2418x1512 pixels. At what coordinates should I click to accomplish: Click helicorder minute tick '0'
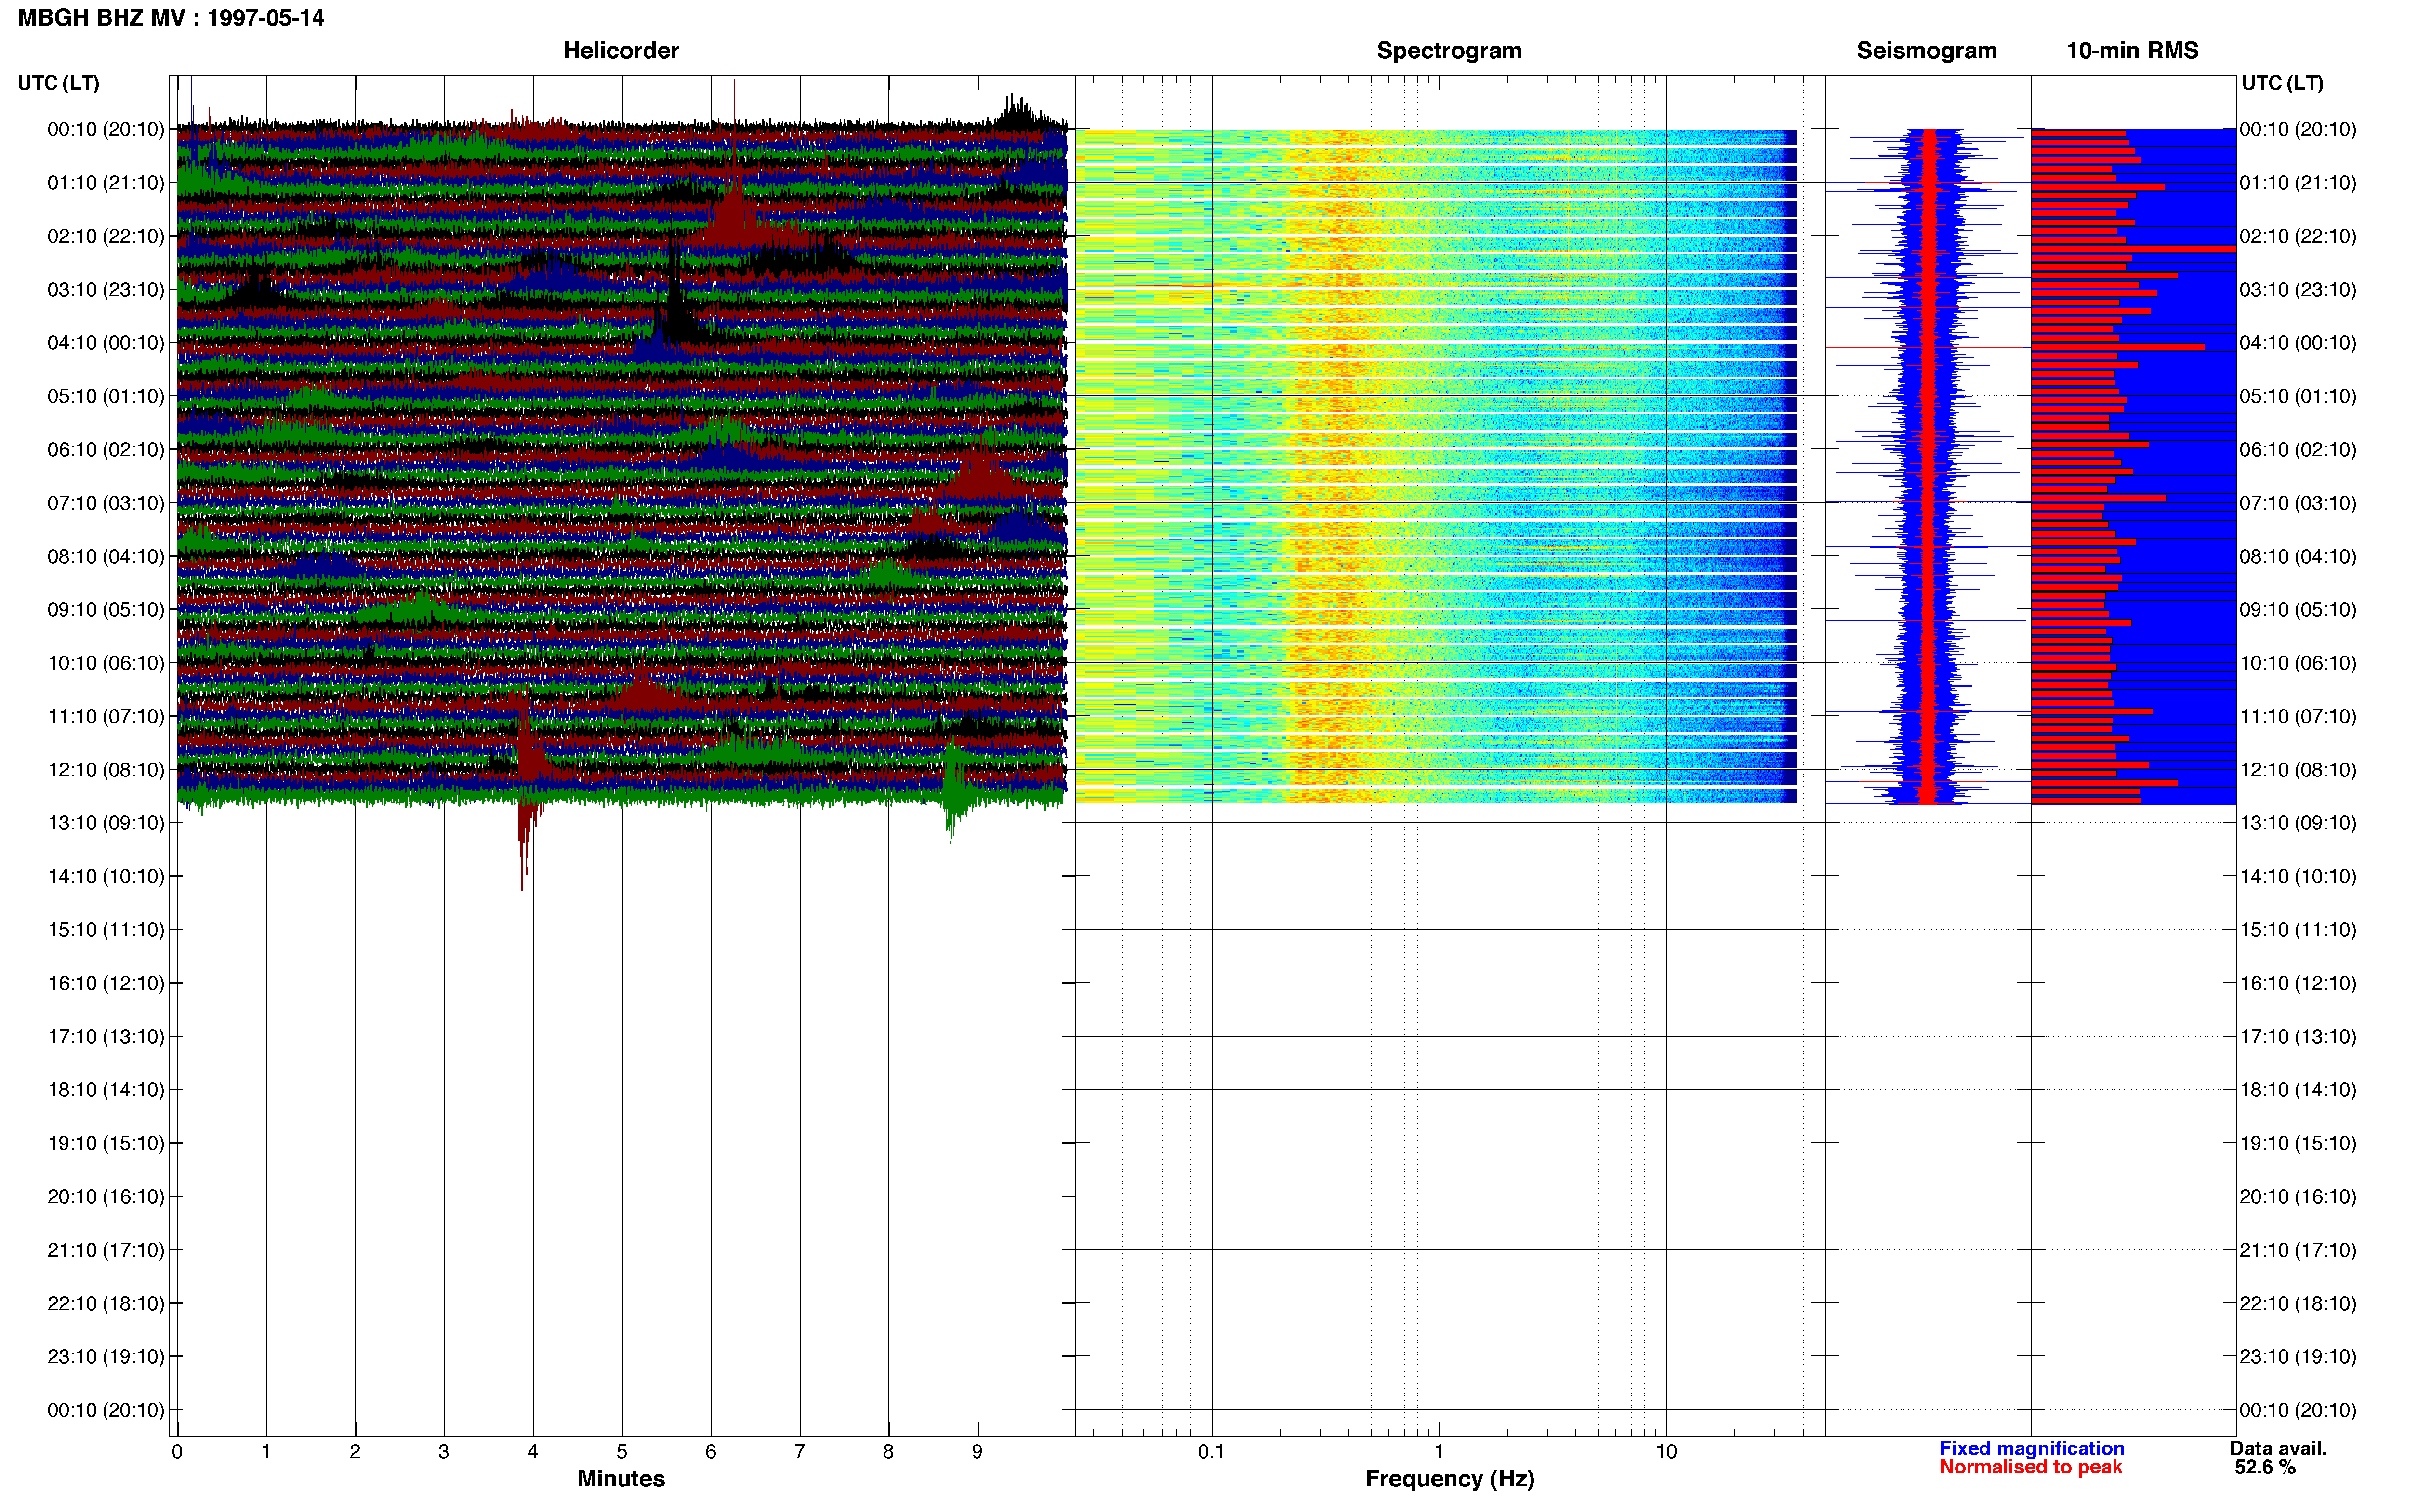coord(177,1452)
